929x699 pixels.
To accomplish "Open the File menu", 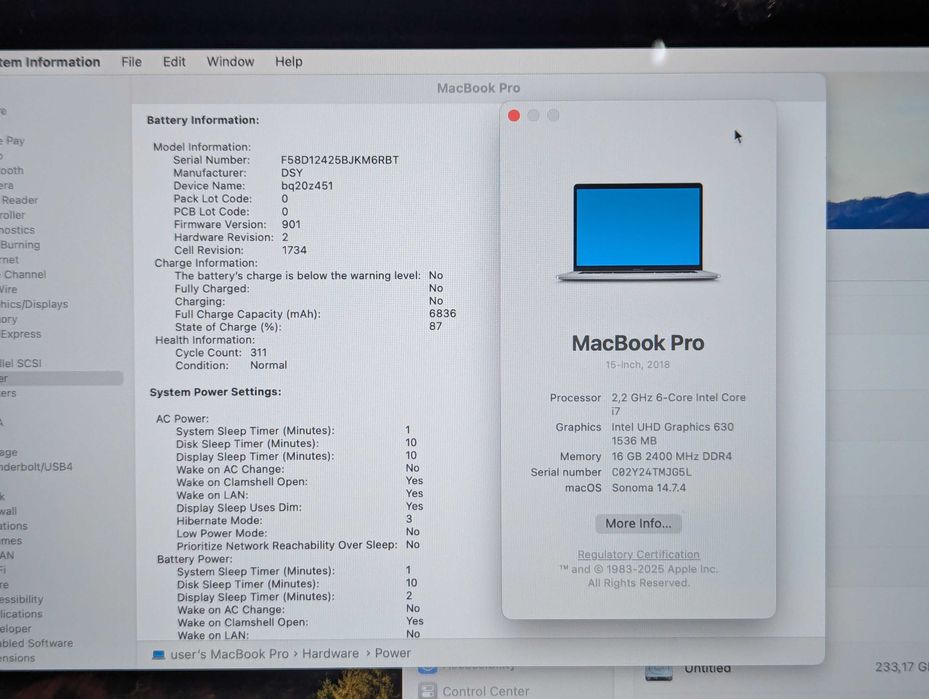I will tap(131, 62).
